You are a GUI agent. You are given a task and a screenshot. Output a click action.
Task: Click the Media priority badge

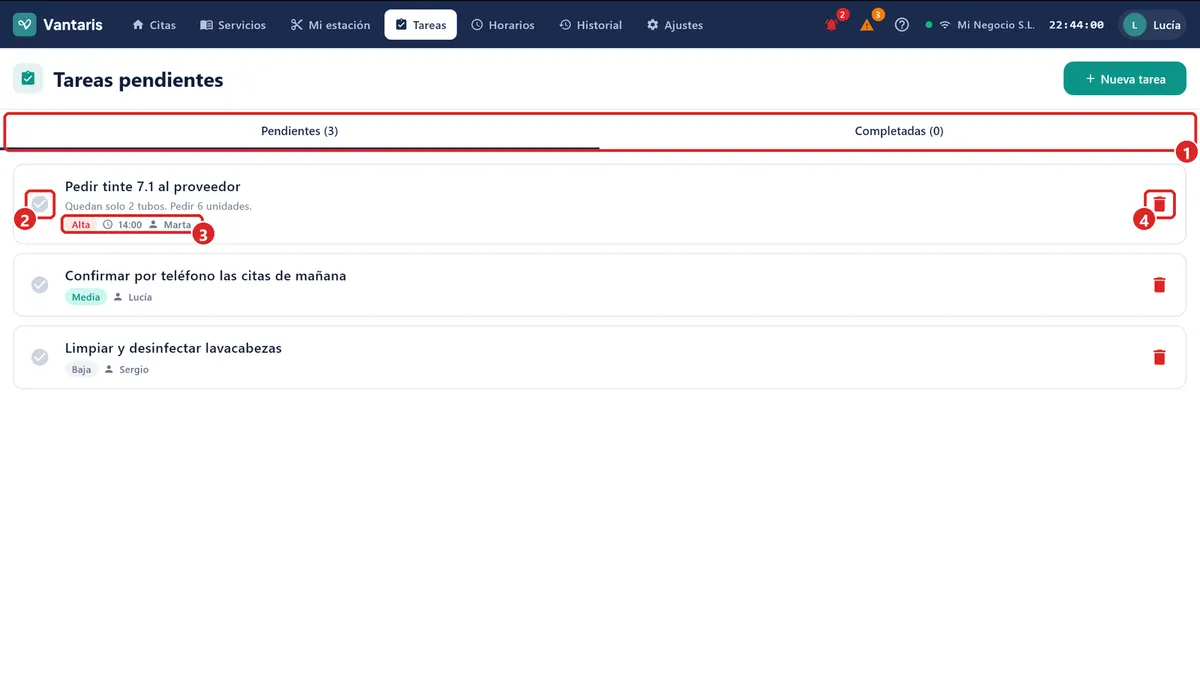(x=86, y=297)
